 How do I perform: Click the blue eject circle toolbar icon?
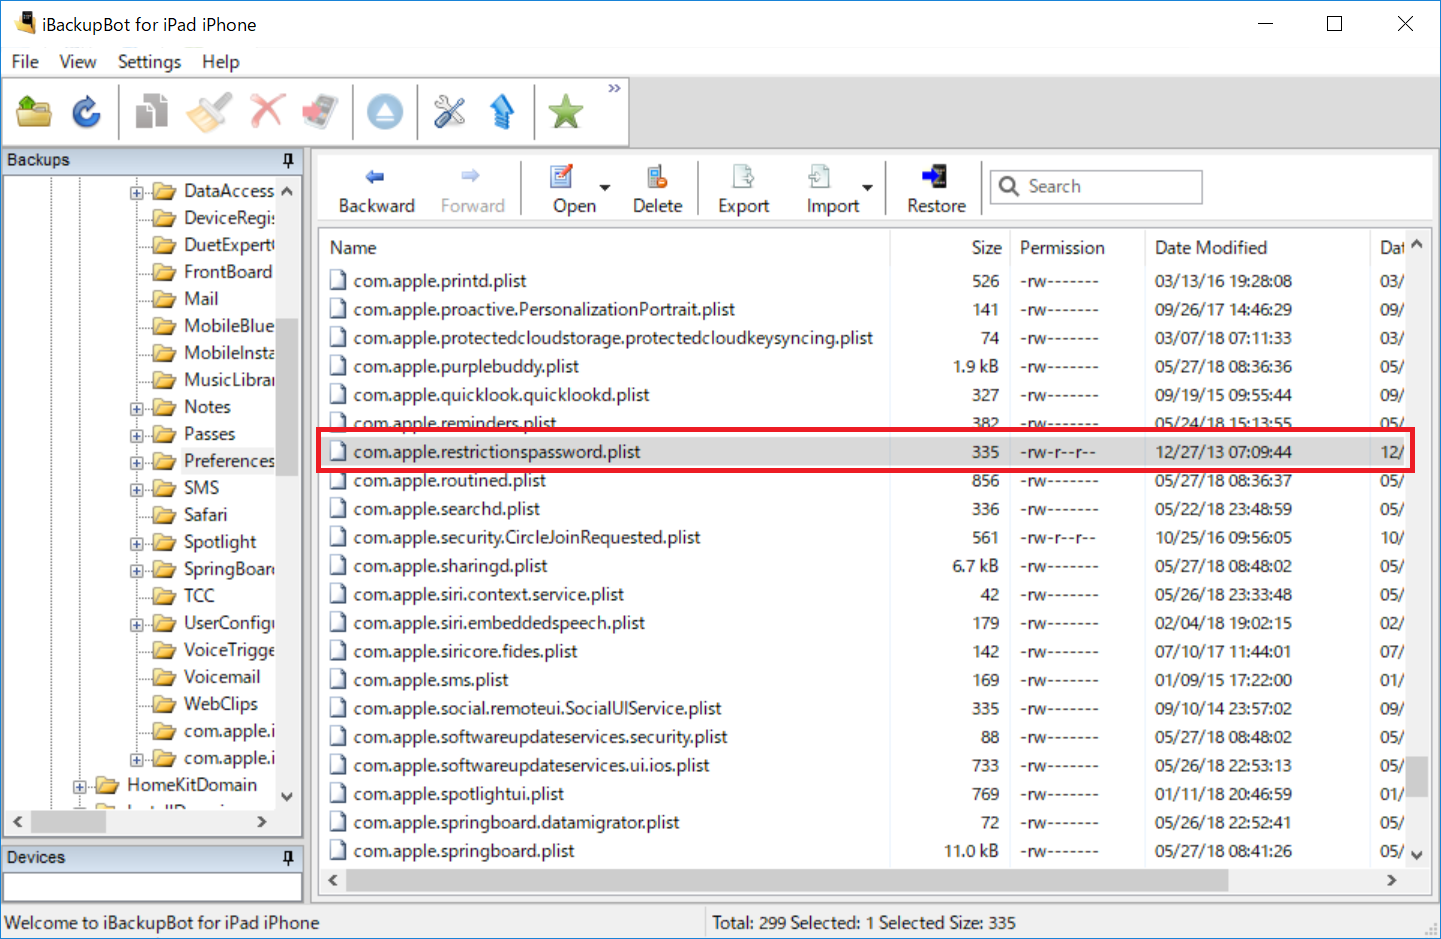[x=385, y=111]
